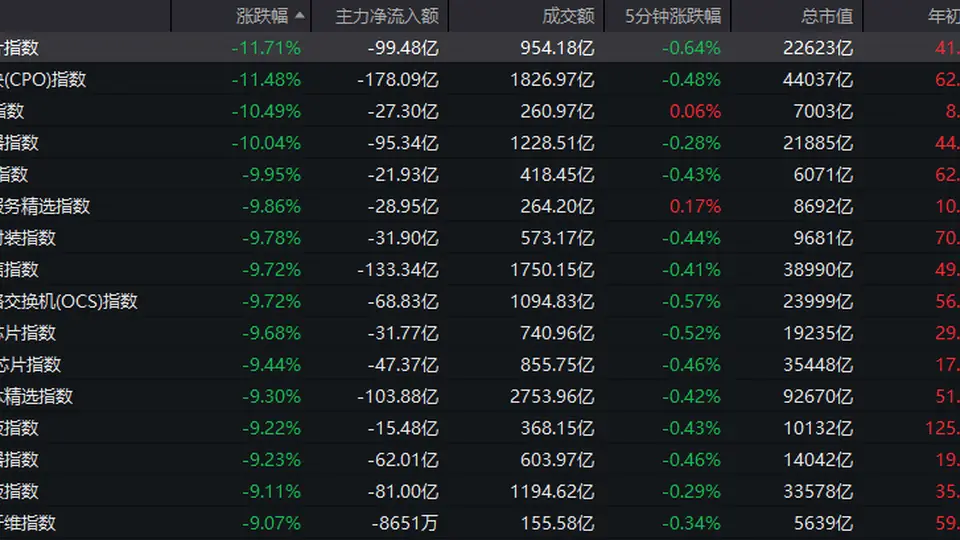Click the -9.95% change value

coord(271,174)
